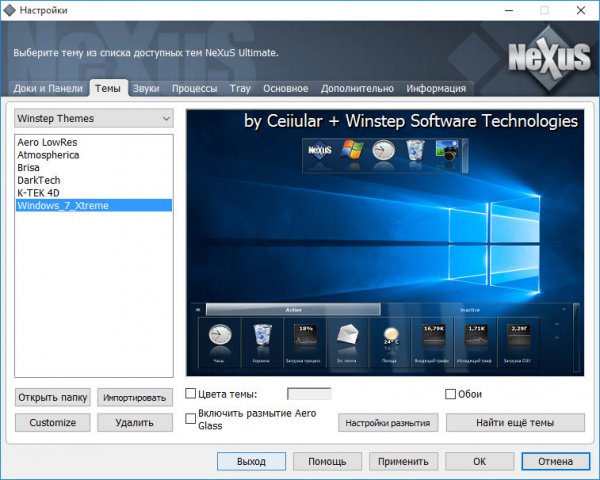The width and height of the screenshot is (600, 480).
Task: Open the theme color swatch
Action: click(309, 394)
